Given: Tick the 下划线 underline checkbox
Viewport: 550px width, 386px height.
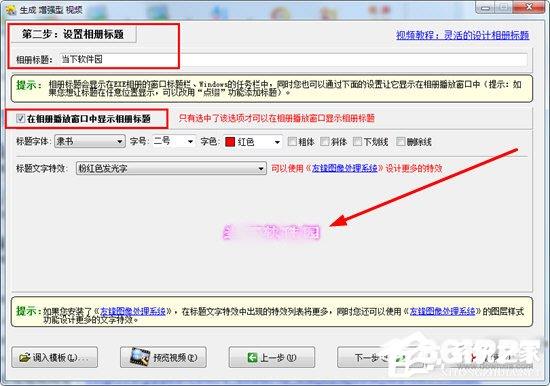Looking at the screenshot, I should click(x=357, y=141).
